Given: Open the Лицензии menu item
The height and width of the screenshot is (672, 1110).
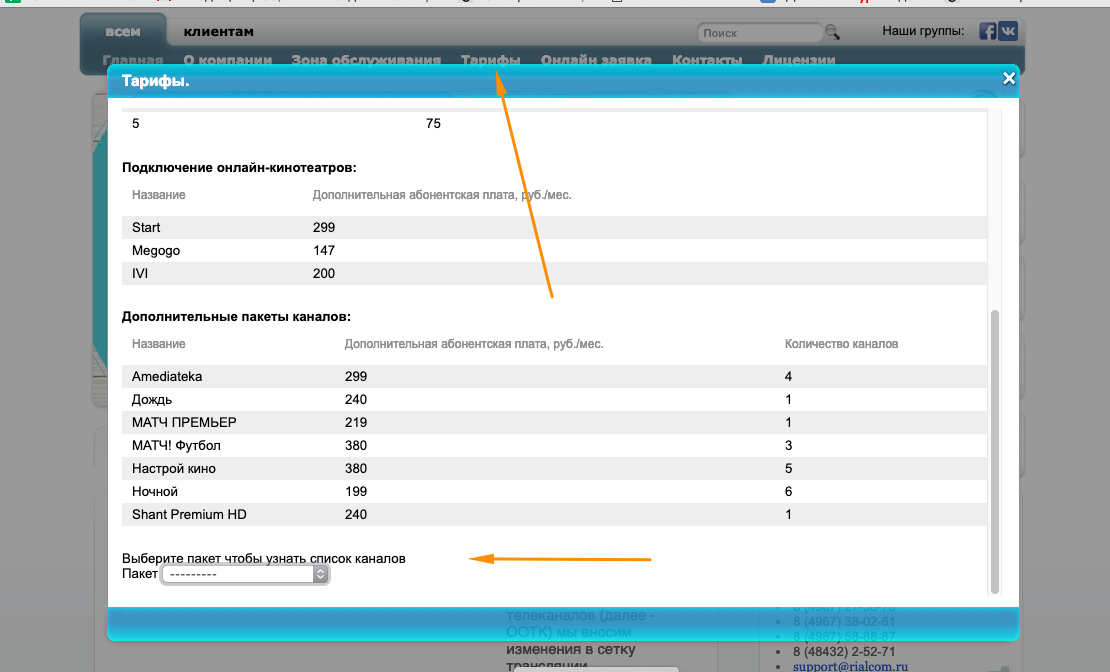Looking at the screenshot, I should (799, 60).
